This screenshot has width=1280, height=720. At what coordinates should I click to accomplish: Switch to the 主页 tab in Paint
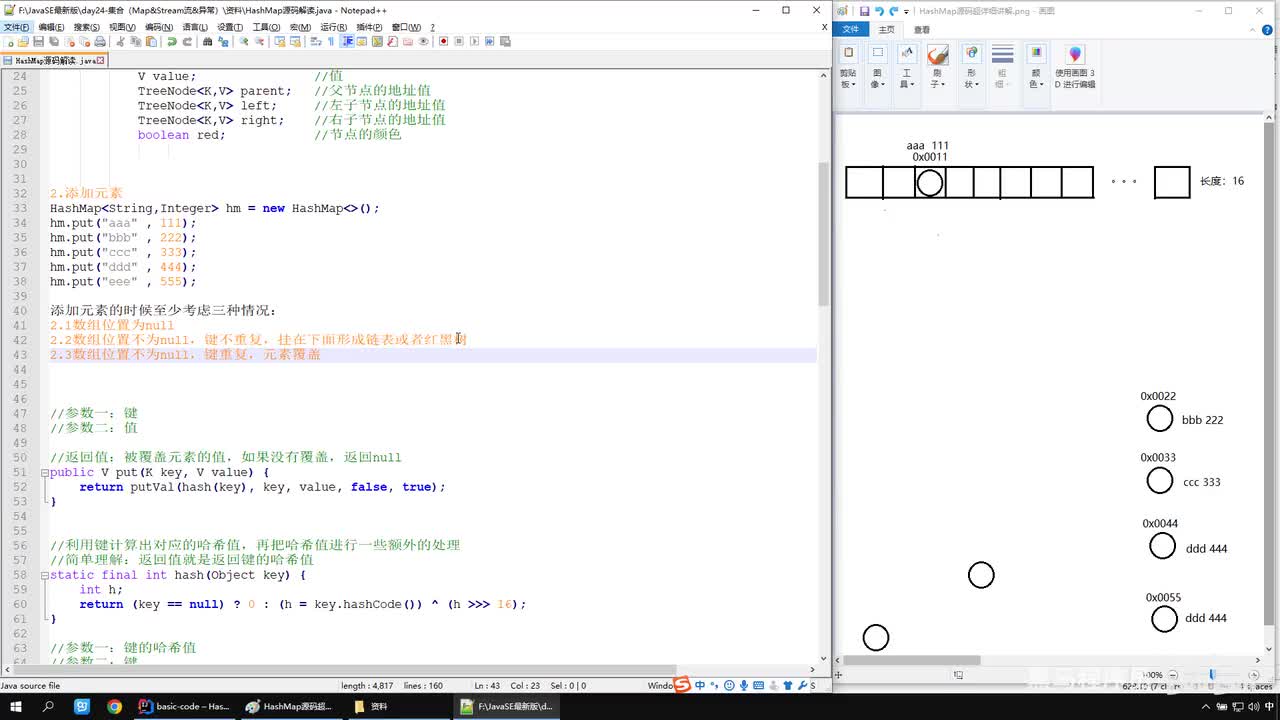[x=886, y=30]
